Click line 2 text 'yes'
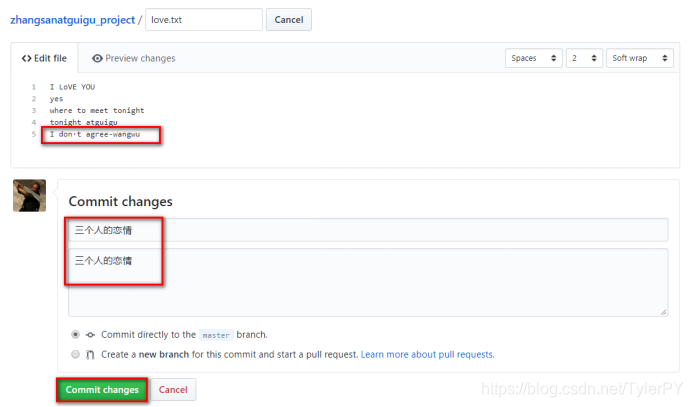This screenshot has width=693, height=407. (57, 99)
